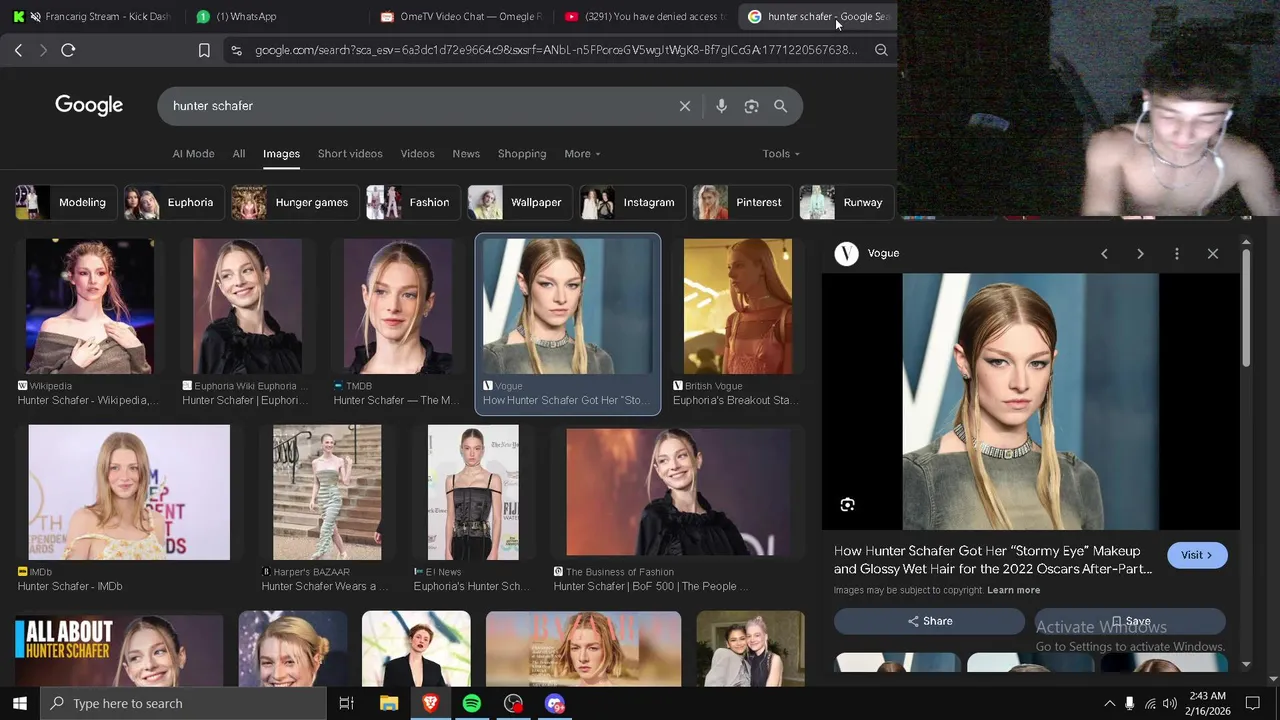1280x720 pixels.
Task: Open volume control in system tray
Action: click(1170, 704)
